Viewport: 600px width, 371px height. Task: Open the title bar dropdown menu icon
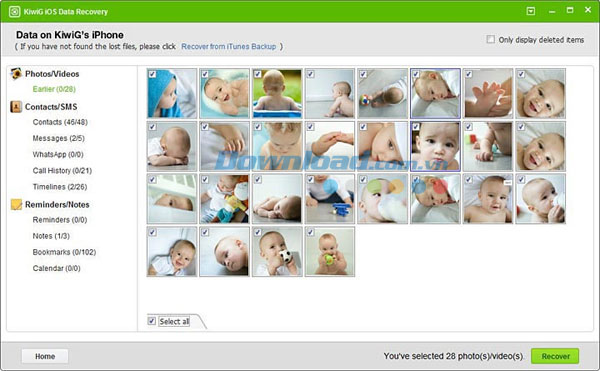(531, 11)
